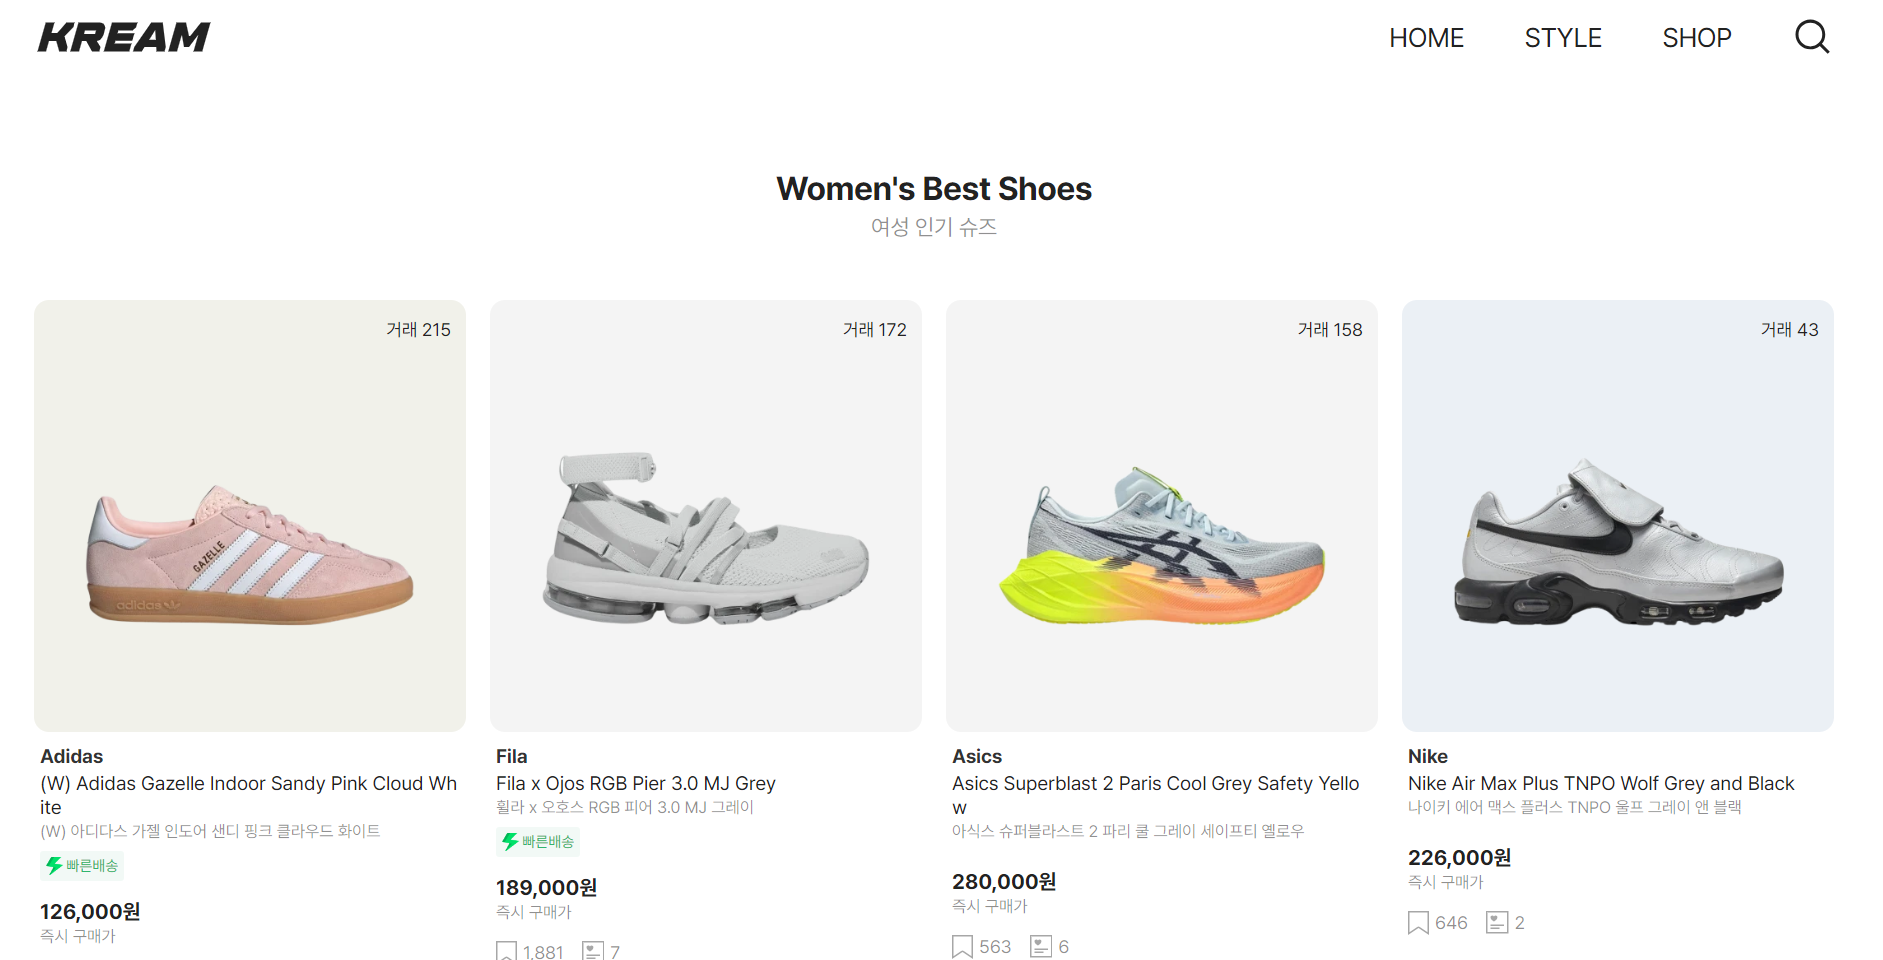Screen dimensions: 1883x960
Task: Click the Nike brand name
Action: coord(1428,757)
